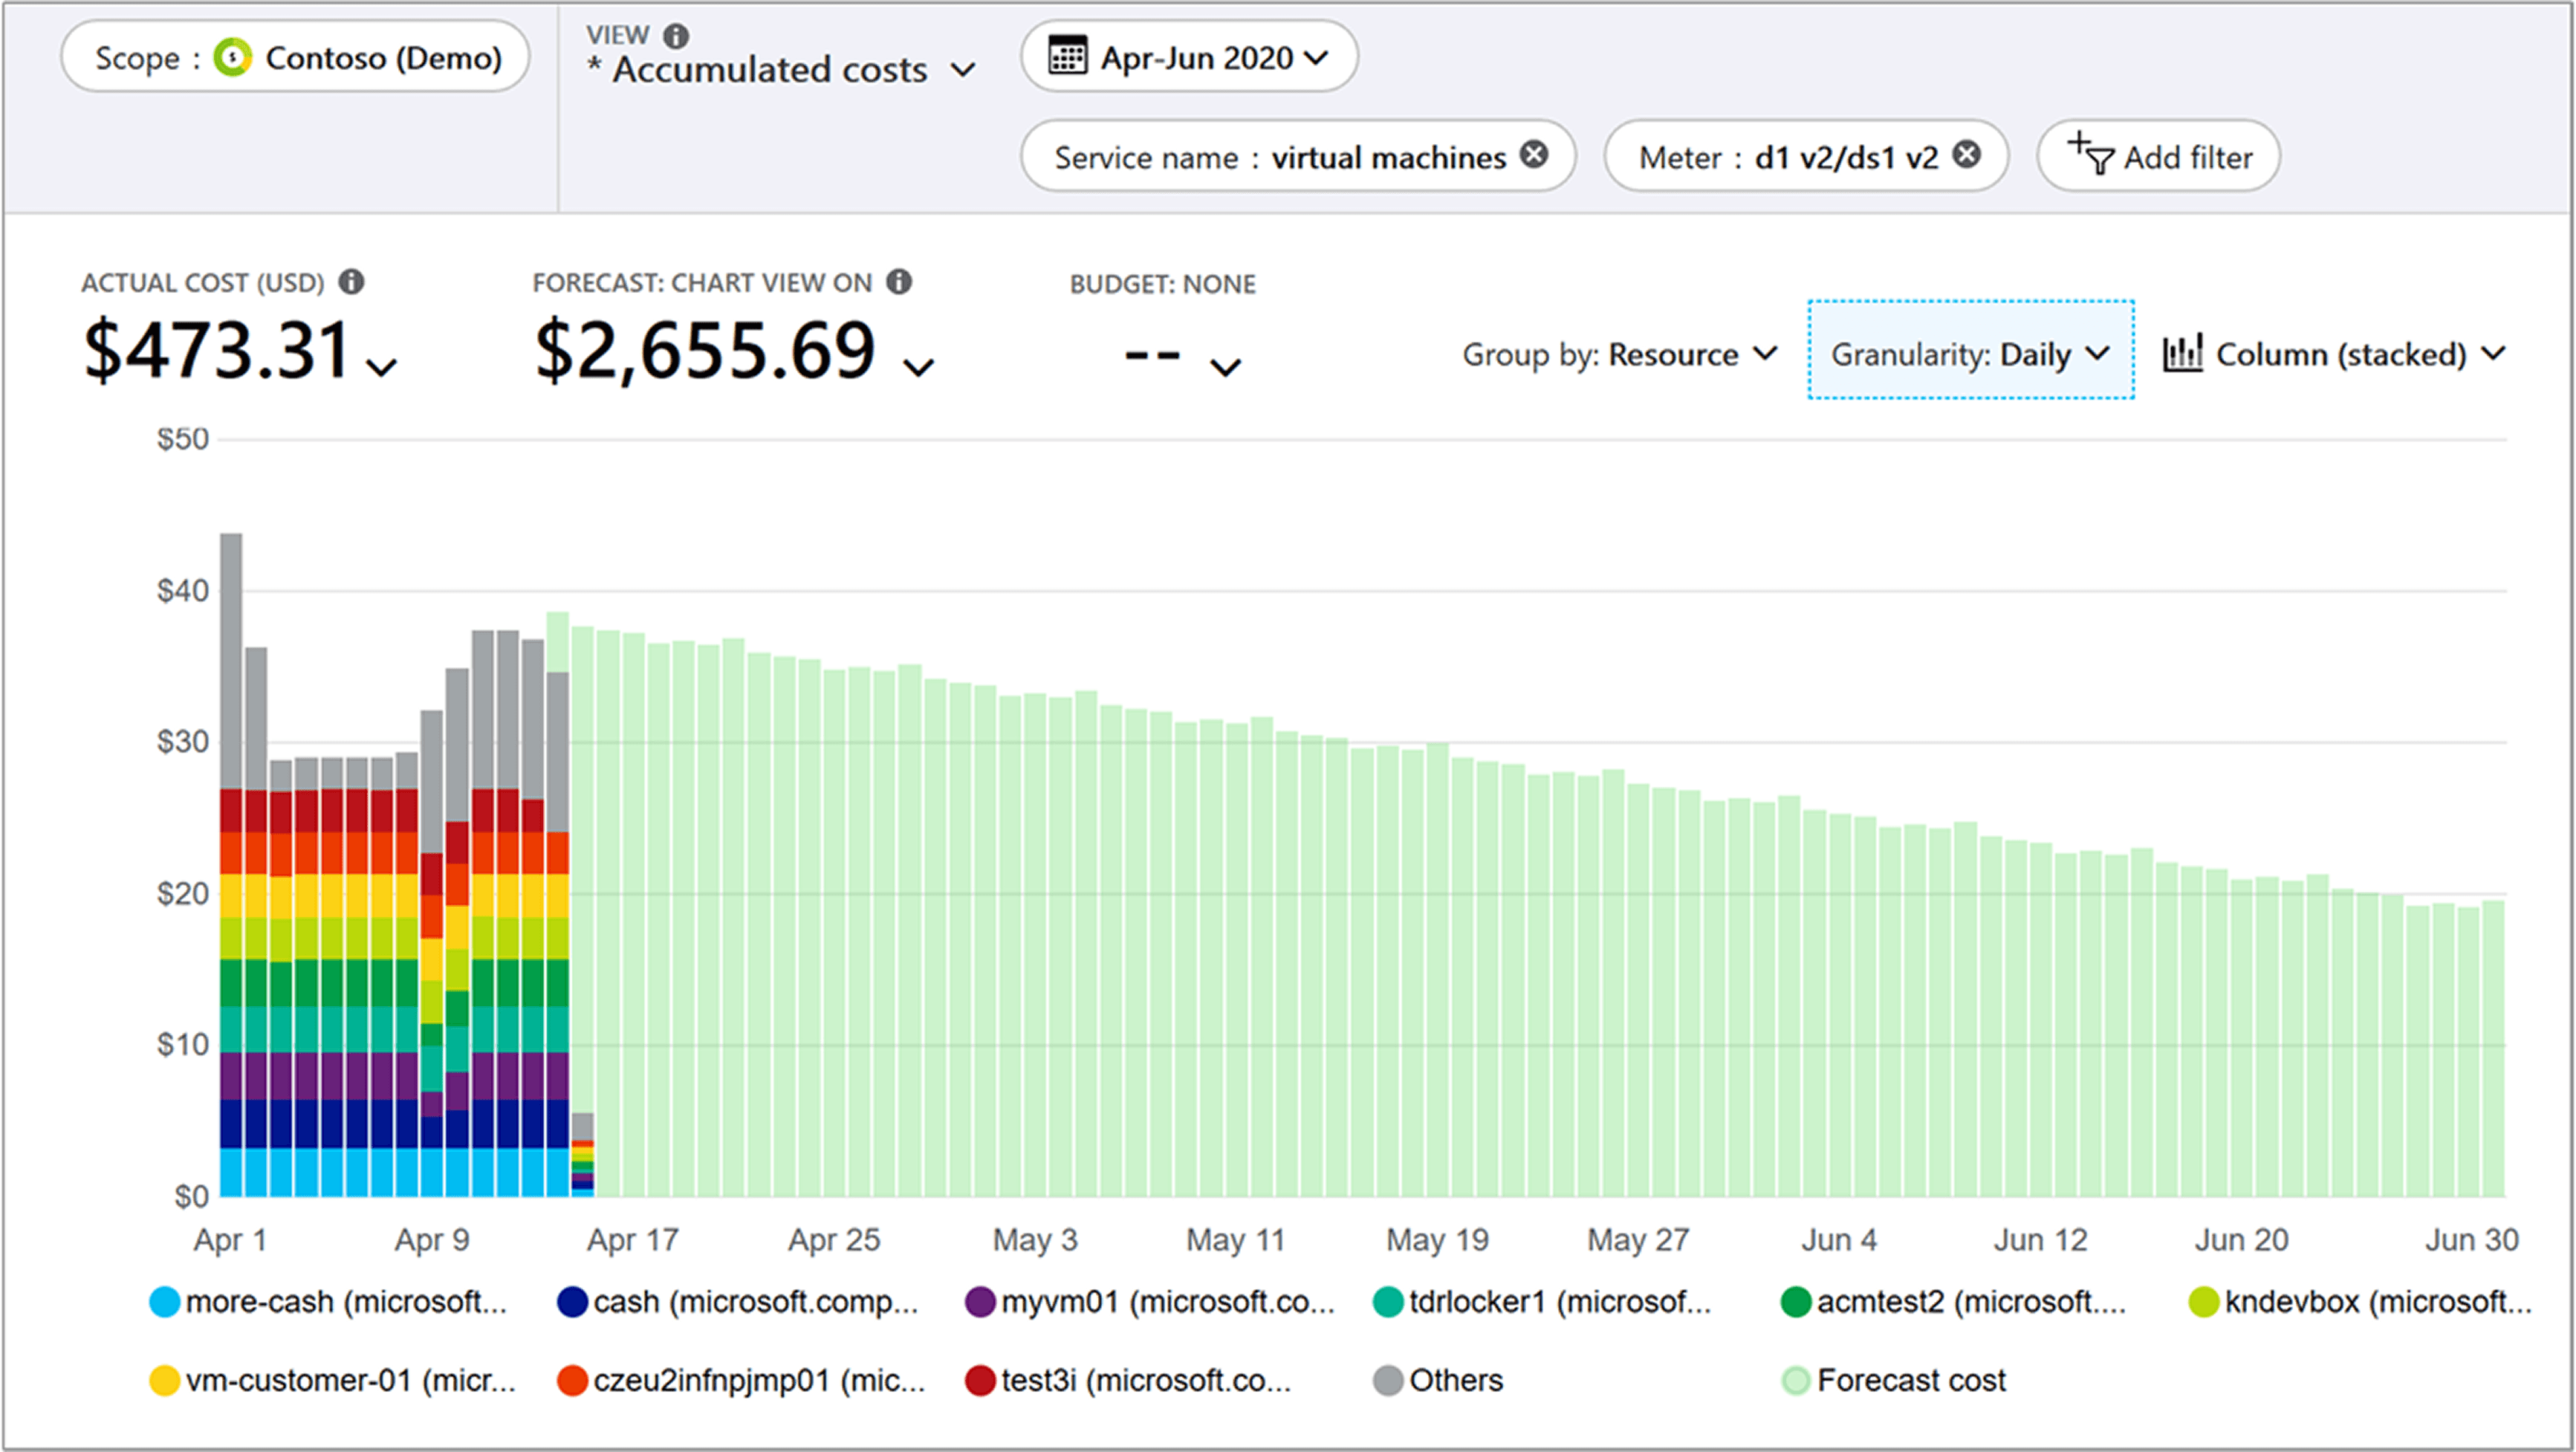Expand the Budget none chevron
The image size is (2576, 1452).
[1225, 367]
